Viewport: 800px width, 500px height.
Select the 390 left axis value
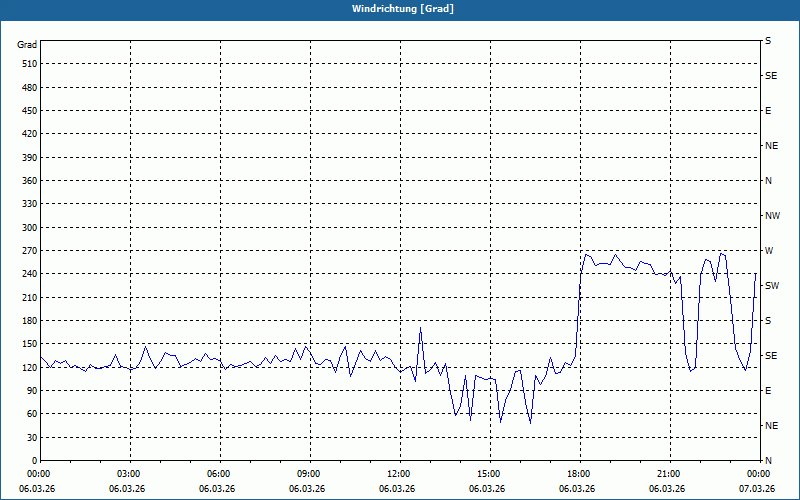30,158
